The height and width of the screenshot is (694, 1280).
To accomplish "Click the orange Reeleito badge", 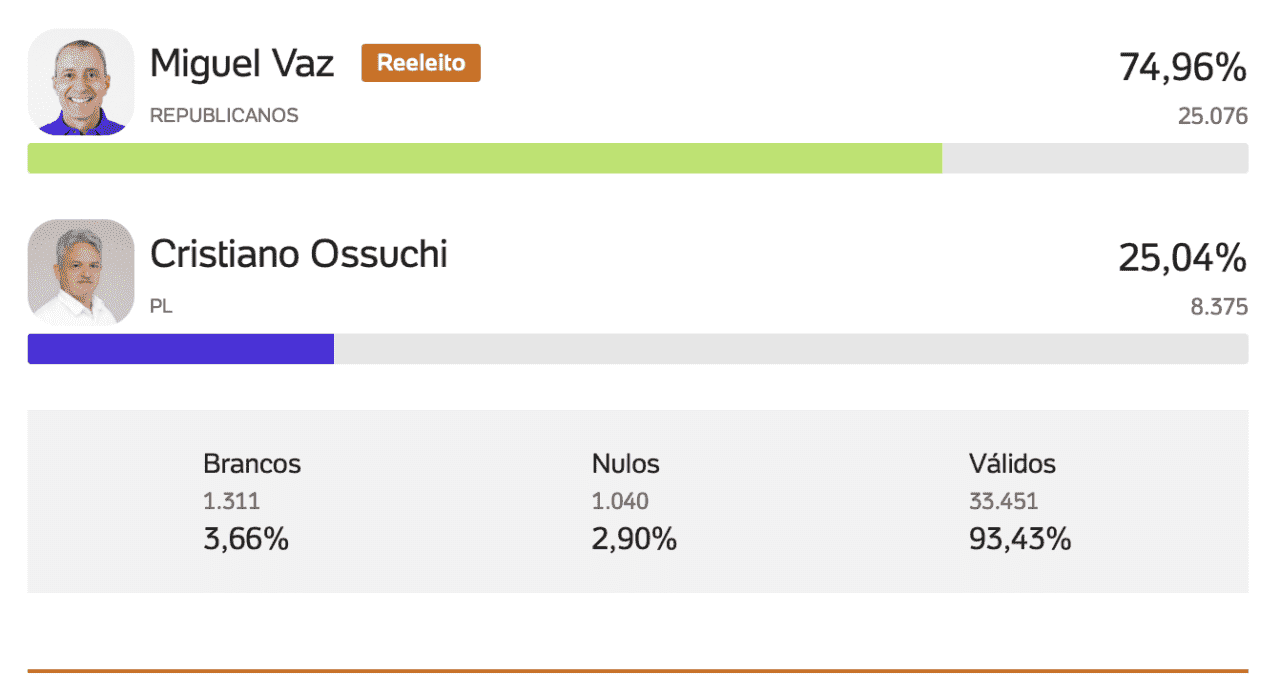I will 421,63.
